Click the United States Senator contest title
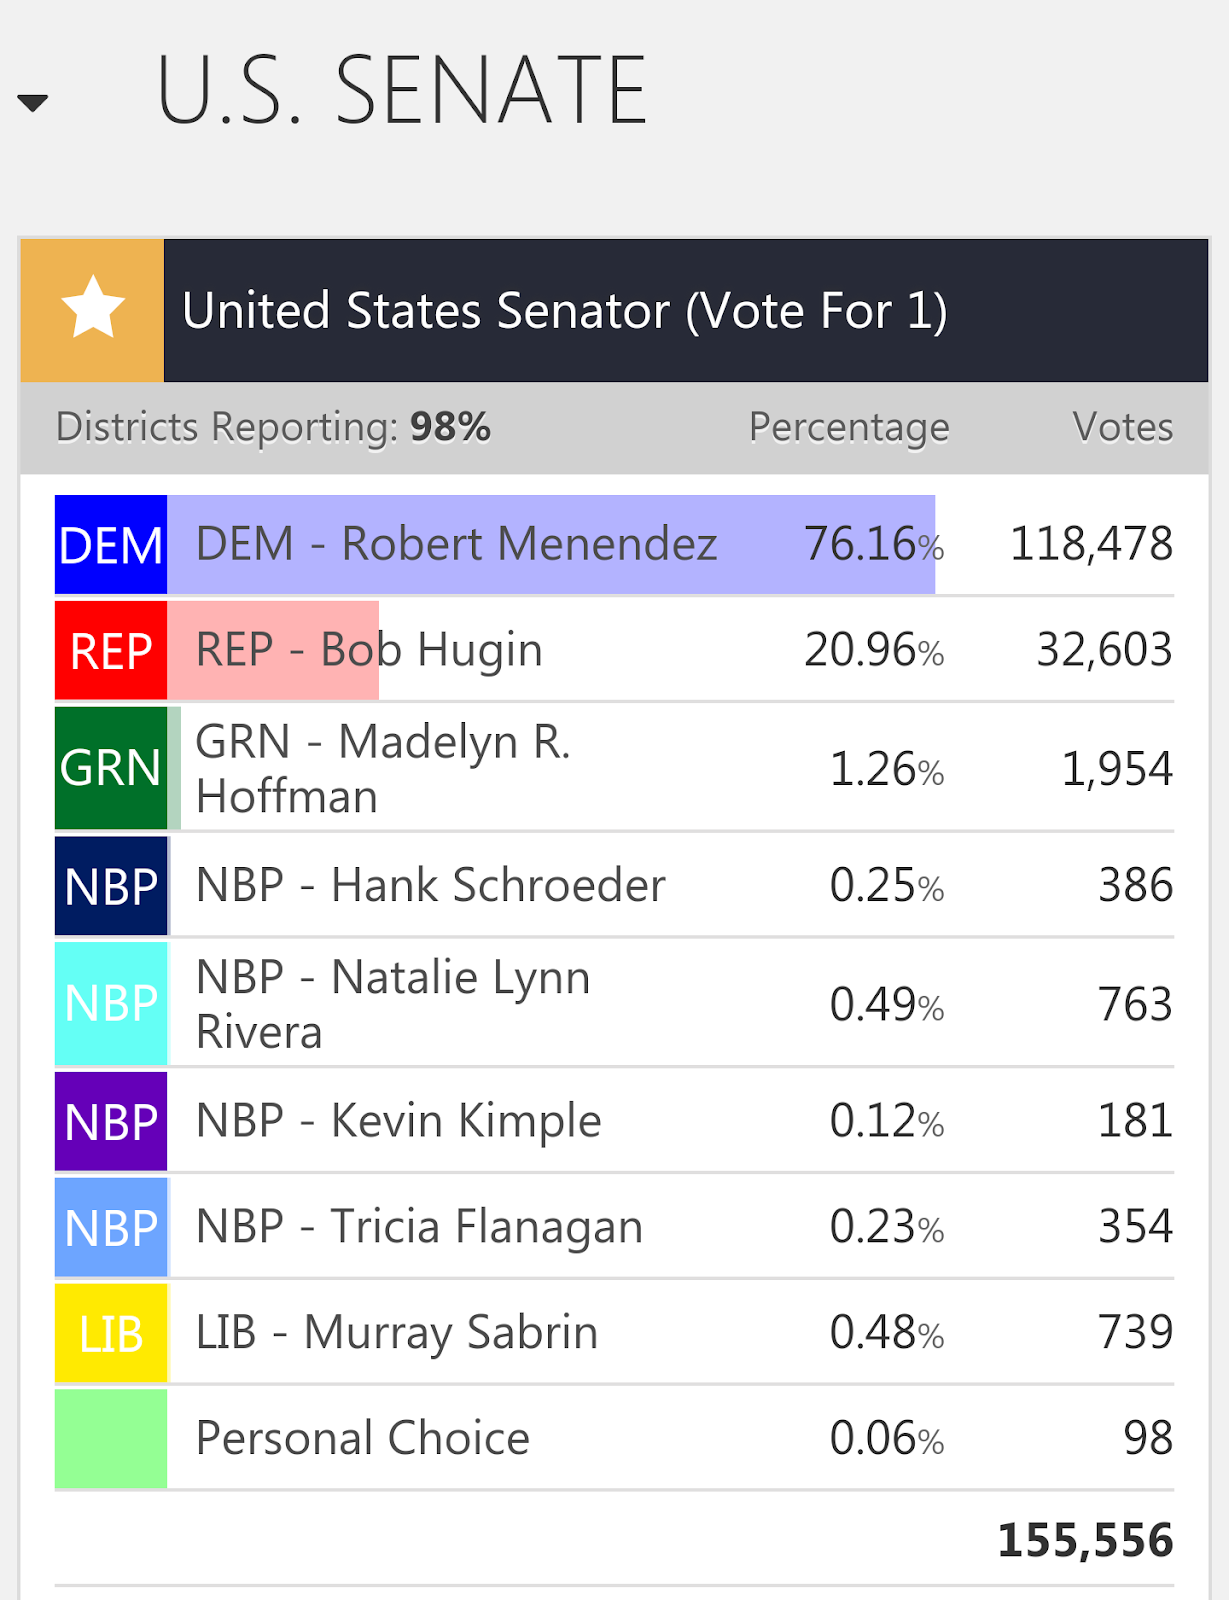 tap(565, 310)
